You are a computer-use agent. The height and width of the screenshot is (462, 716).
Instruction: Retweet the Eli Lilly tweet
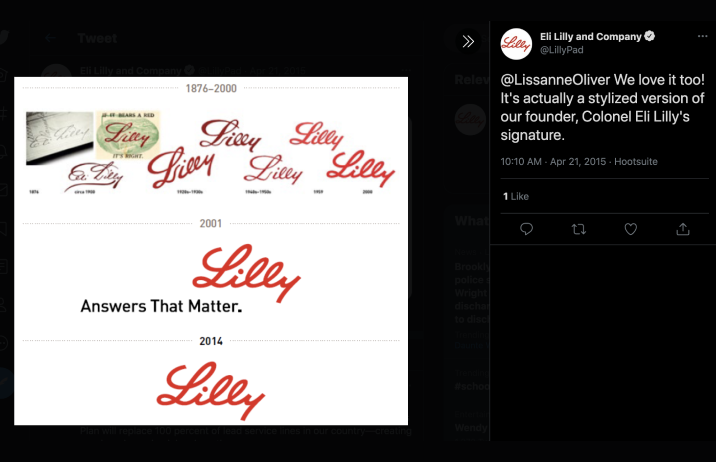coord(579,229)
